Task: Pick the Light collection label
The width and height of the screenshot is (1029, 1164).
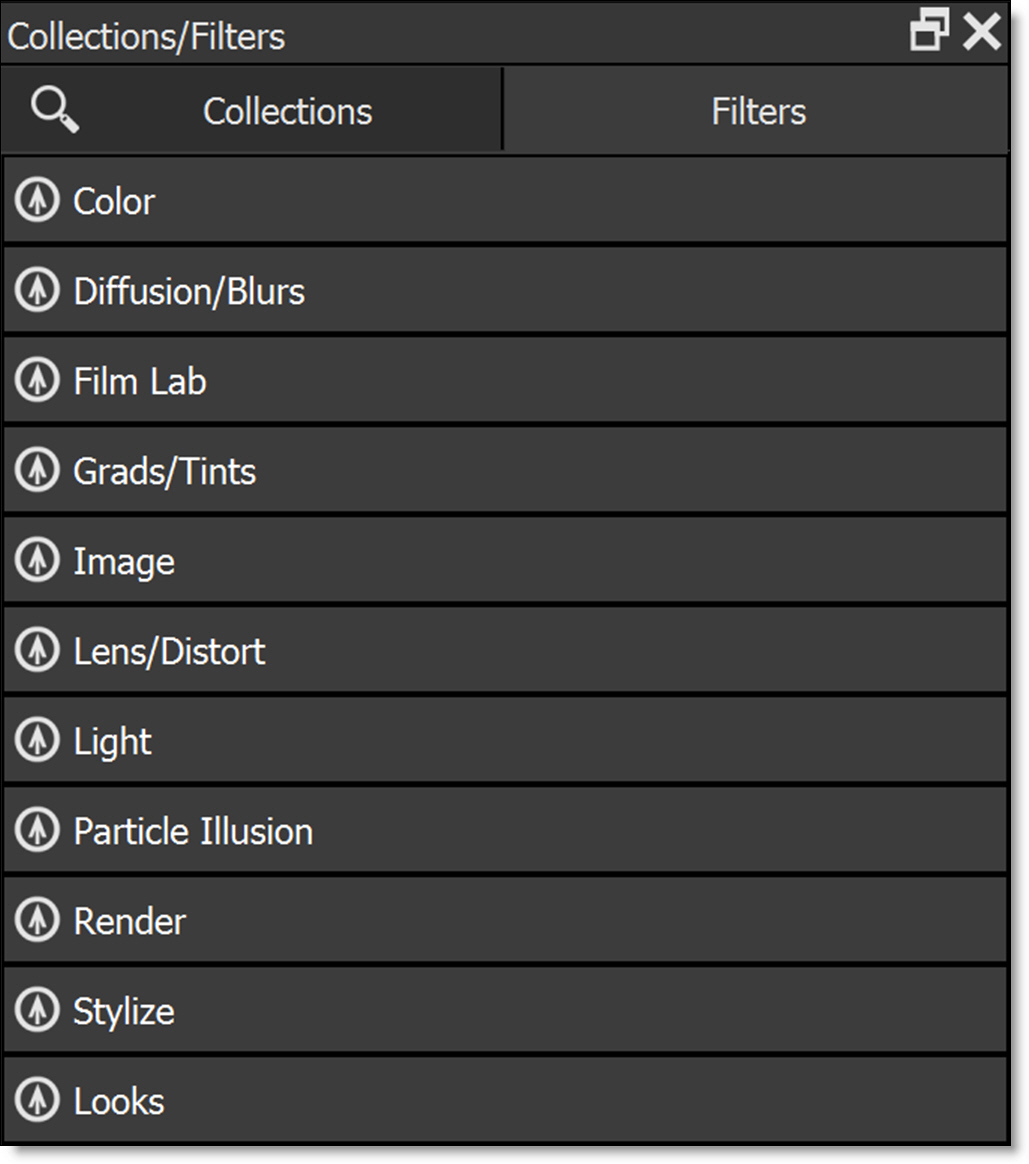Action: point(112,741)
